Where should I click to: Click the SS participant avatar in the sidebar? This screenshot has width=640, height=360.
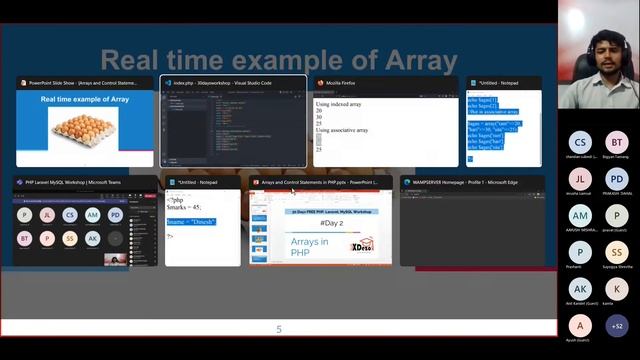pos(617,253)
